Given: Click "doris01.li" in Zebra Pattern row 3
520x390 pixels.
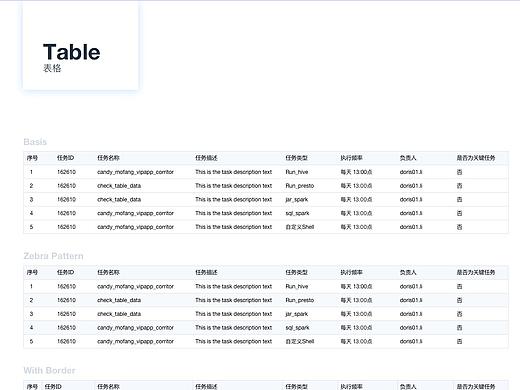Looking at the screenshot, I should [x=411, y=314].
